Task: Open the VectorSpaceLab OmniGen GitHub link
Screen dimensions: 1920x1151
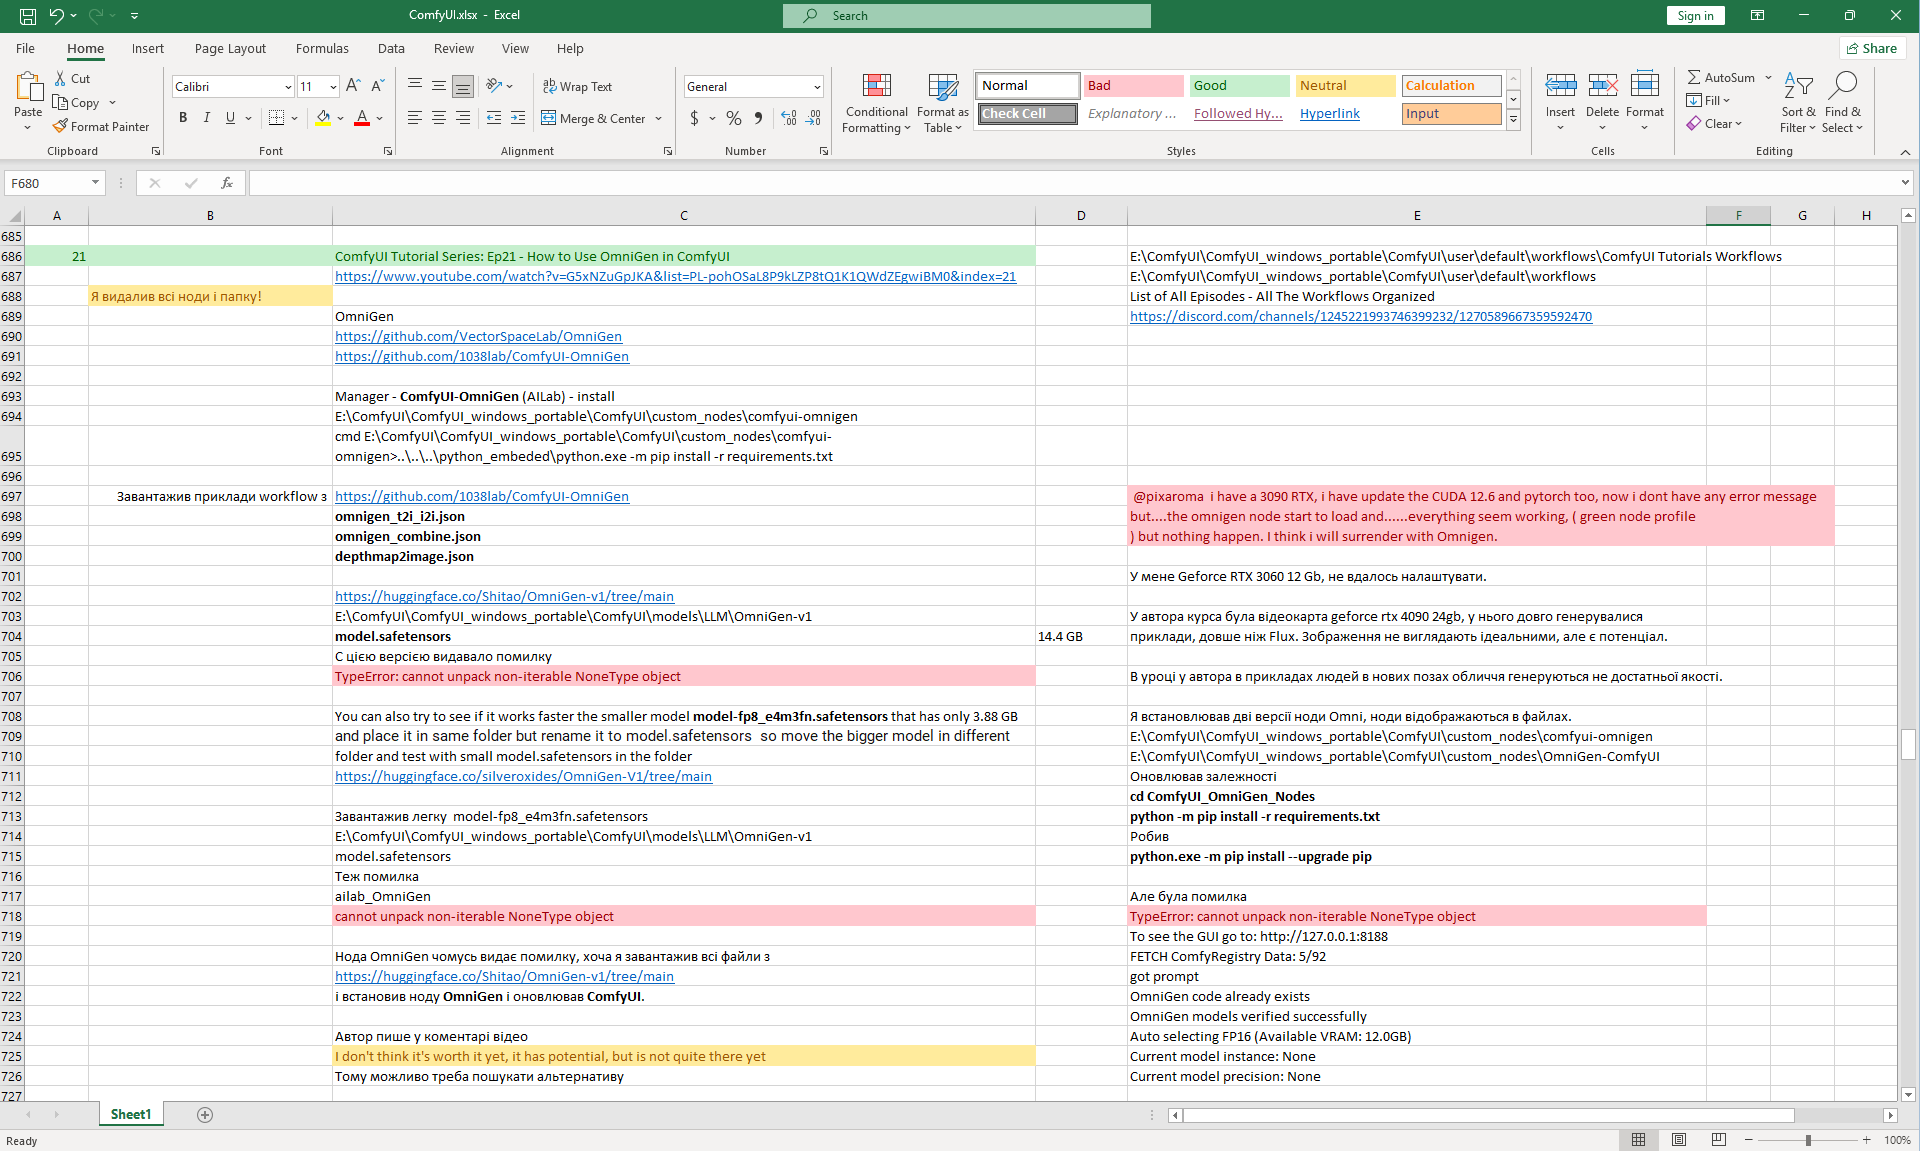Action: 478,336
